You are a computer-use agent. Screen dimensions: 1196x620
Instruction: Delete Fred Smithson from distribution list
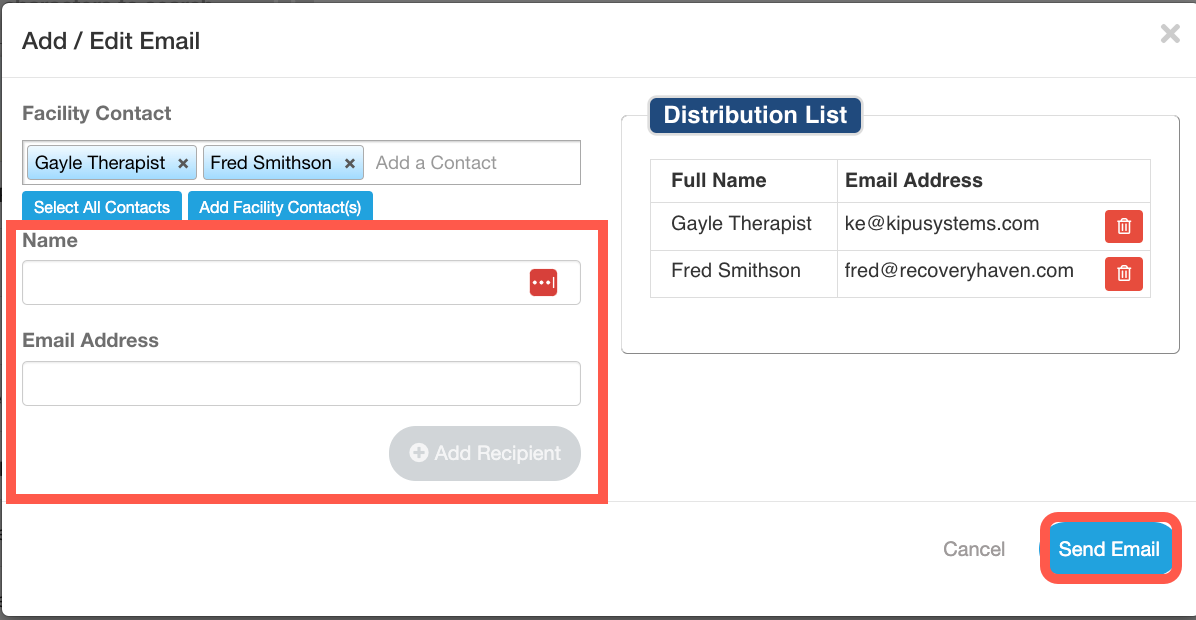point(1123,272)
